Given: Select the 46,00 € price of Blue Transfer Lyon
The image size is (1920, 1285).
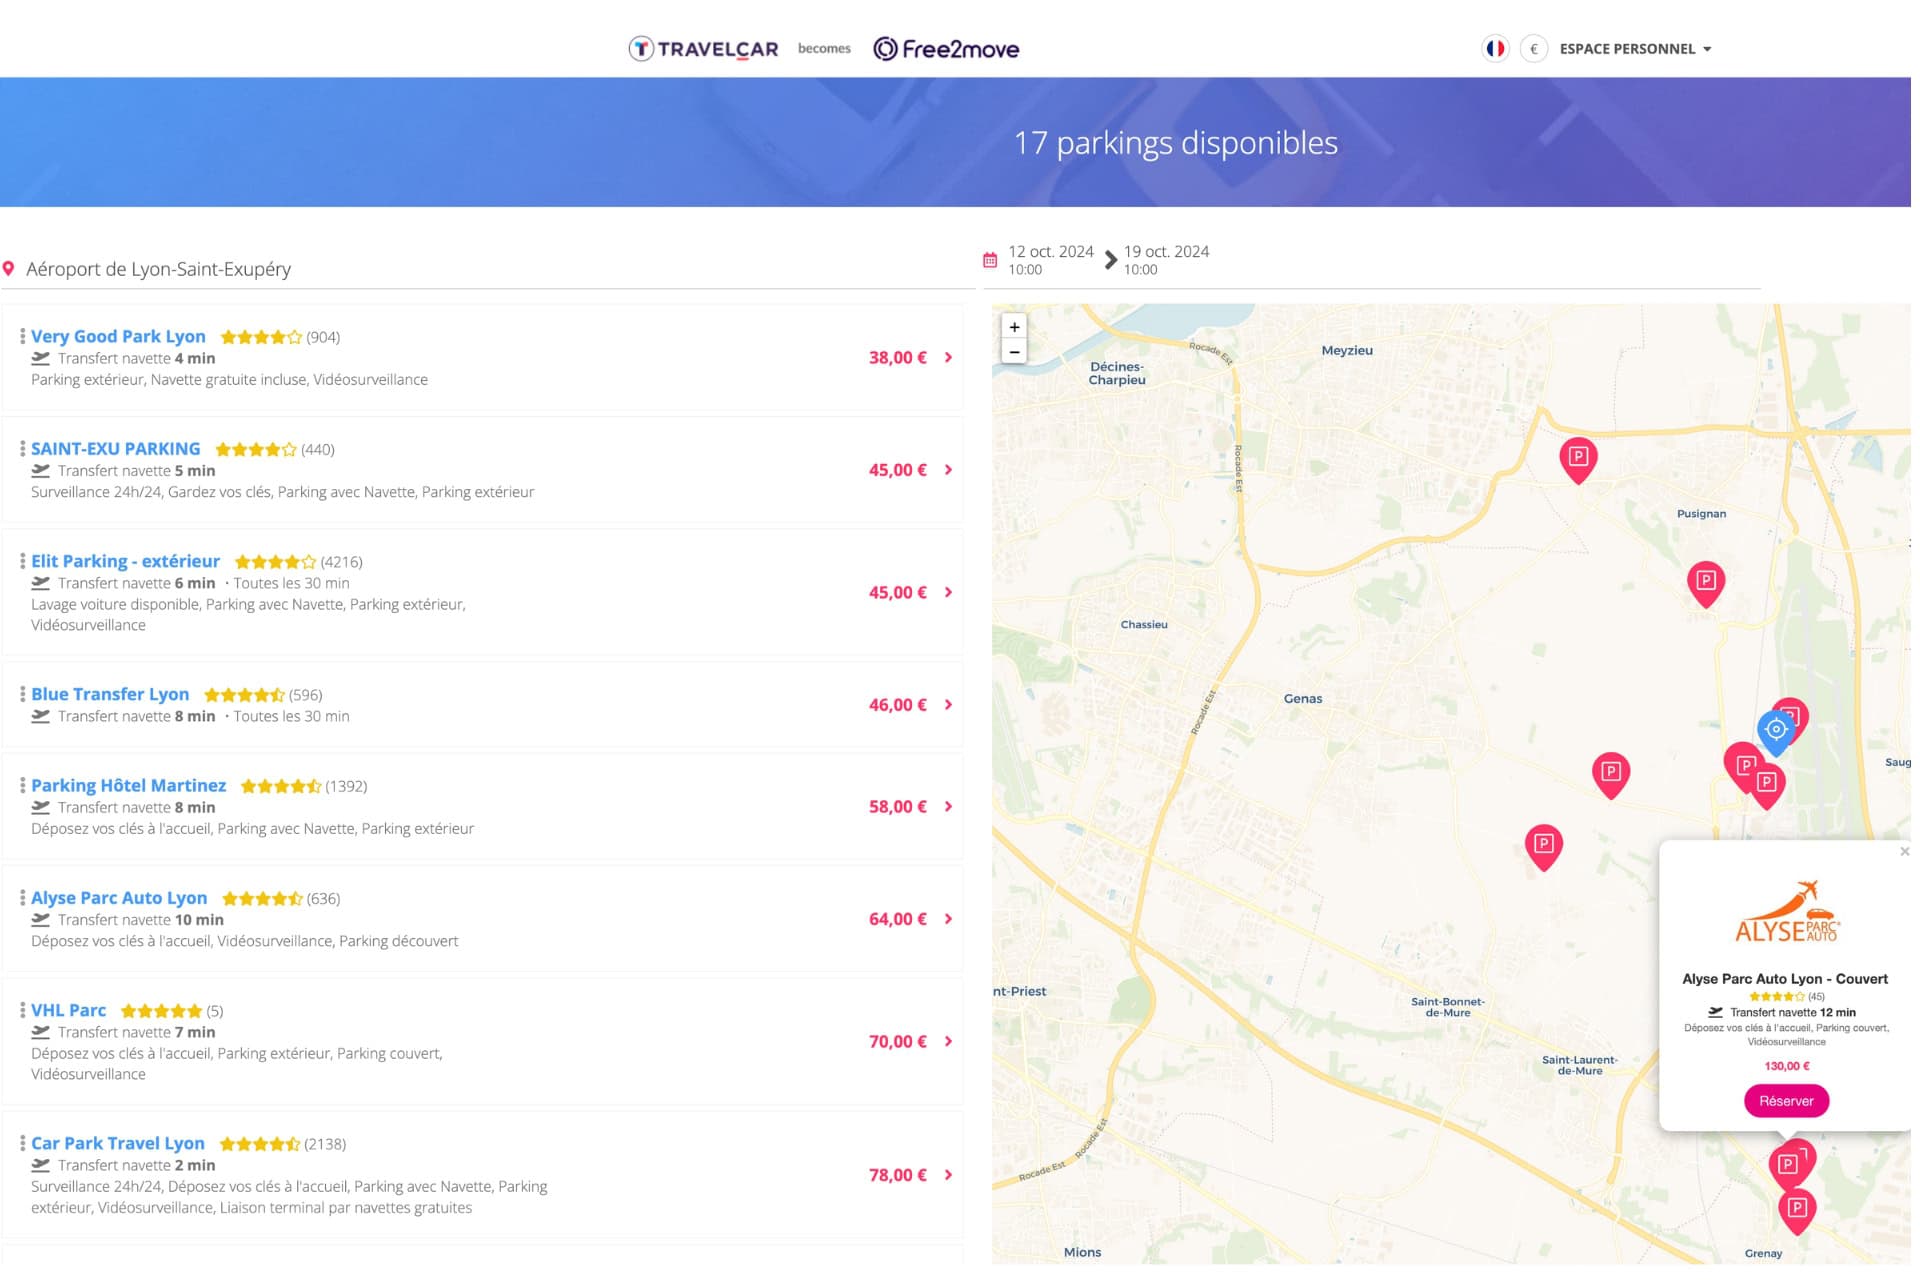Looking at the screenshot, I should [x=897, y=705].
